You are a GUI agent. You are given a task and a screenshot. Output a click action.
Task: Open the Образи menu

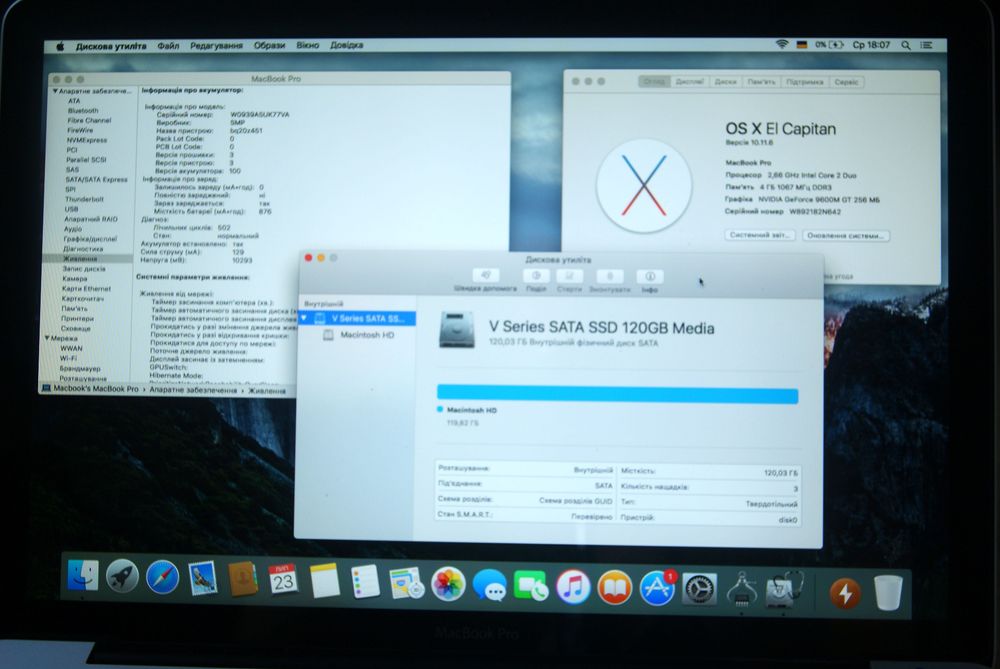[270, 45]
